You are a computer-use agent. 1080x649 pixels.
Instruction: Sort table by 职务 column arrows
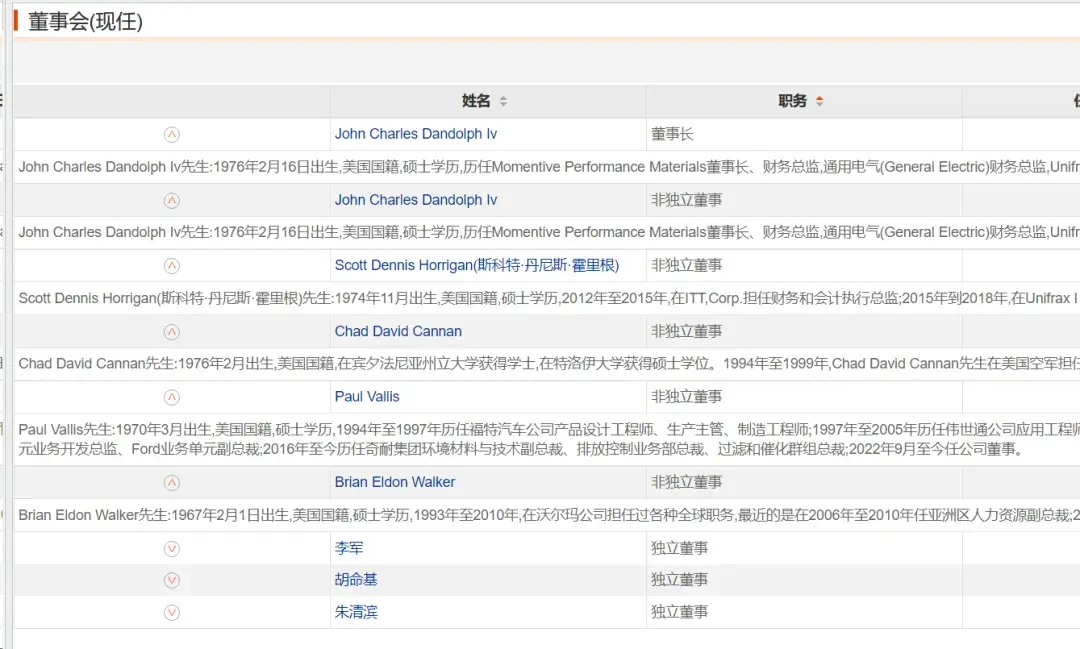819,101
